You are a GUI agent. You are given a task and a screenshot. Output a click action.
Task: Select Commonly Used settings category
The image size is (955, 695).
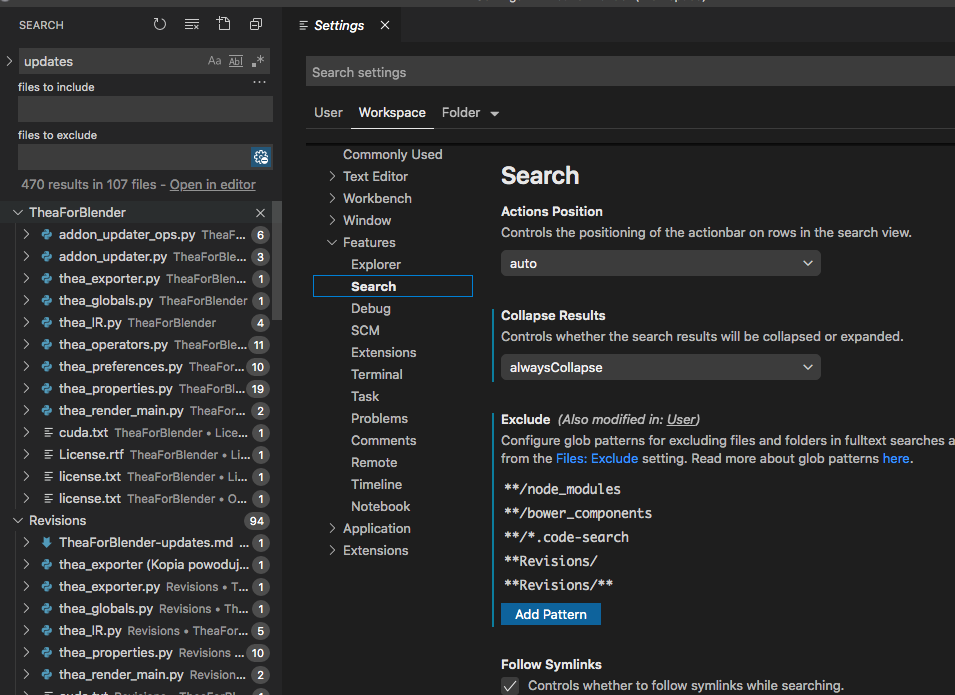point(393,154)
